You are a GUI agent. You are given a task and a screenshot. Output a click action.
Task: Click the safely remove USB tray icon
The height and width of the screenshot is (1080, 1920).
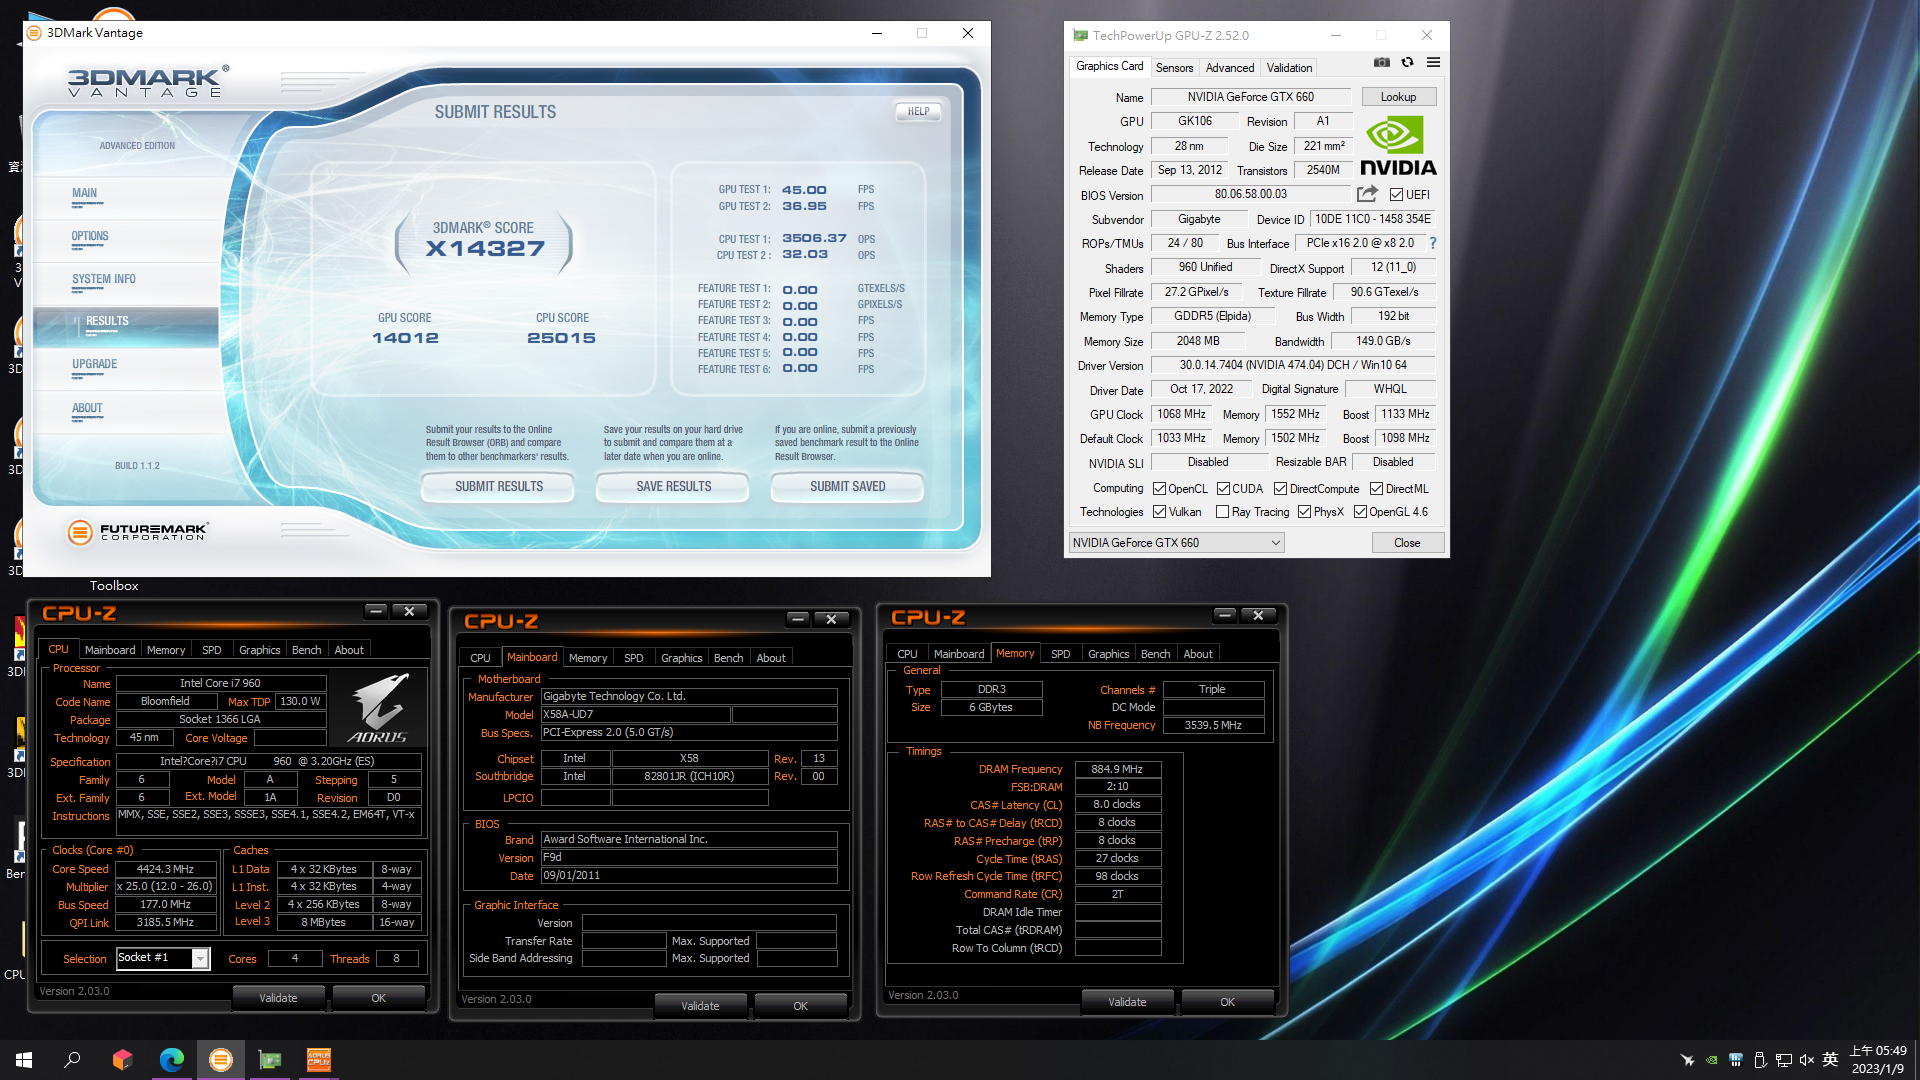tap(1760, 1060)
